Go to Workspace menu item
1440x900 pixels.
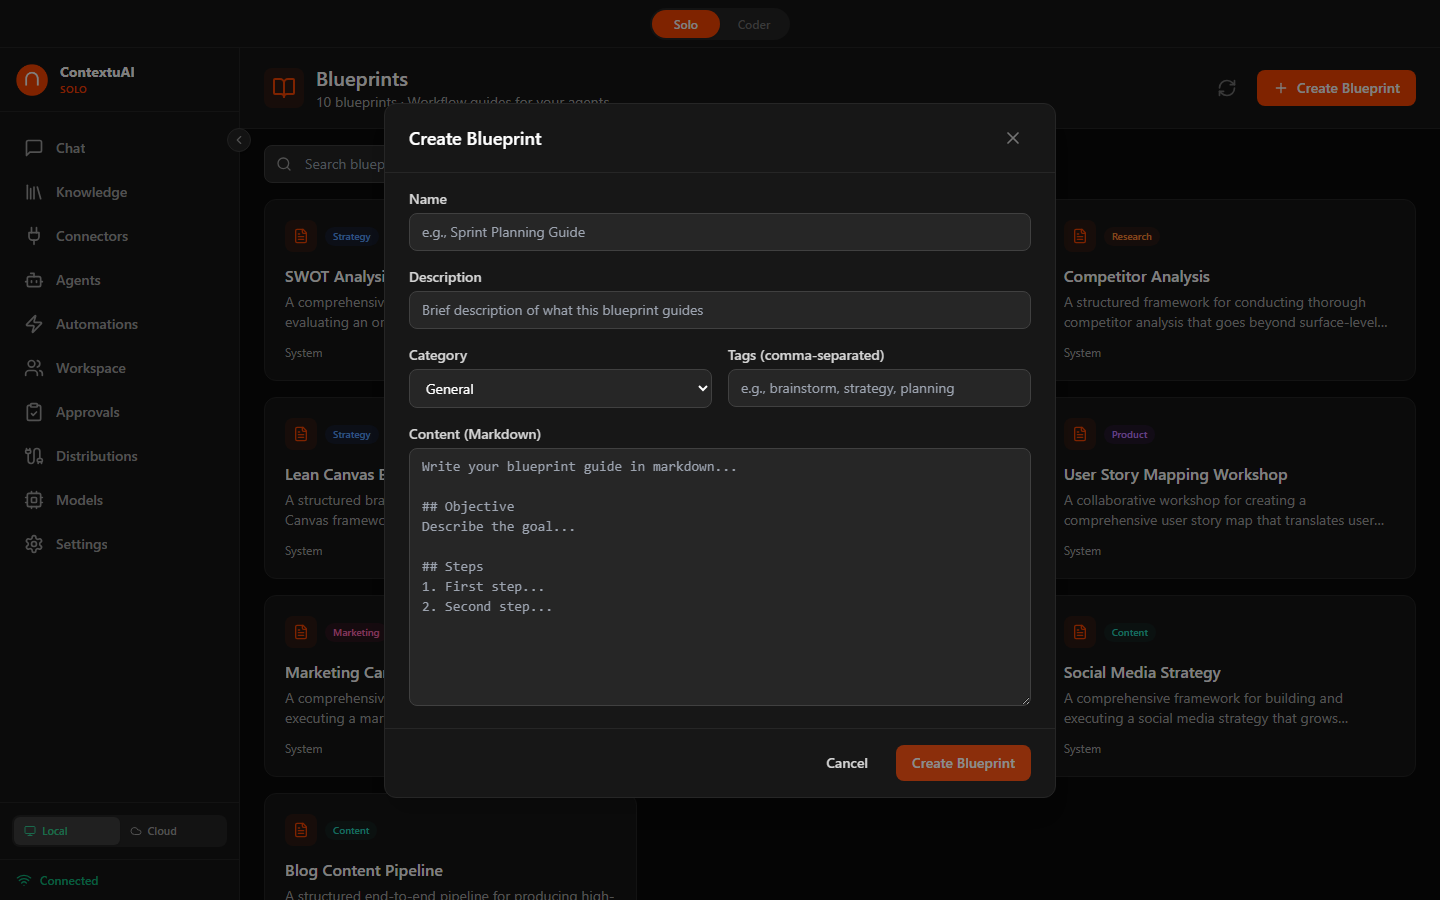120,368
